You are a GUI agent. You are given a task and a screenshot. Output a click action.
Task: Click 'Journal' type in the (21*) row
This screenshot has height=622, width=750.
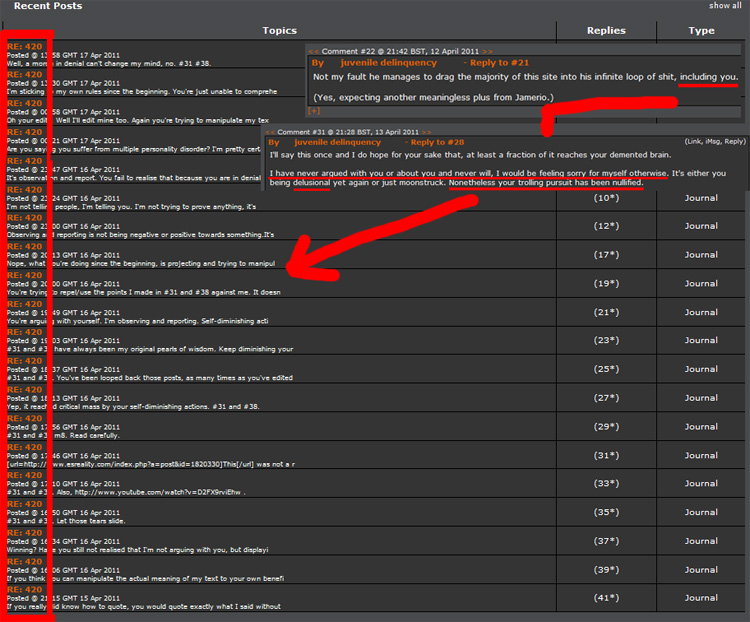pos(701,312)
